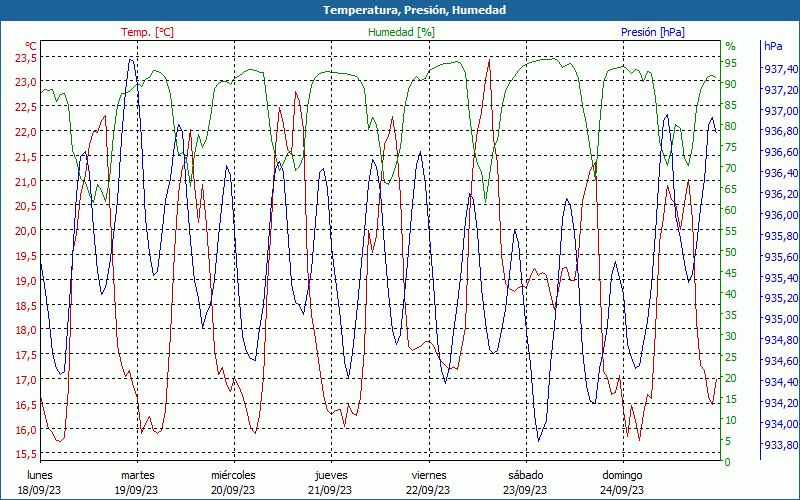Screen dimensions: 800x500
Task: Click the 20,0 temperature axis value
Action: tap(26, 231)
